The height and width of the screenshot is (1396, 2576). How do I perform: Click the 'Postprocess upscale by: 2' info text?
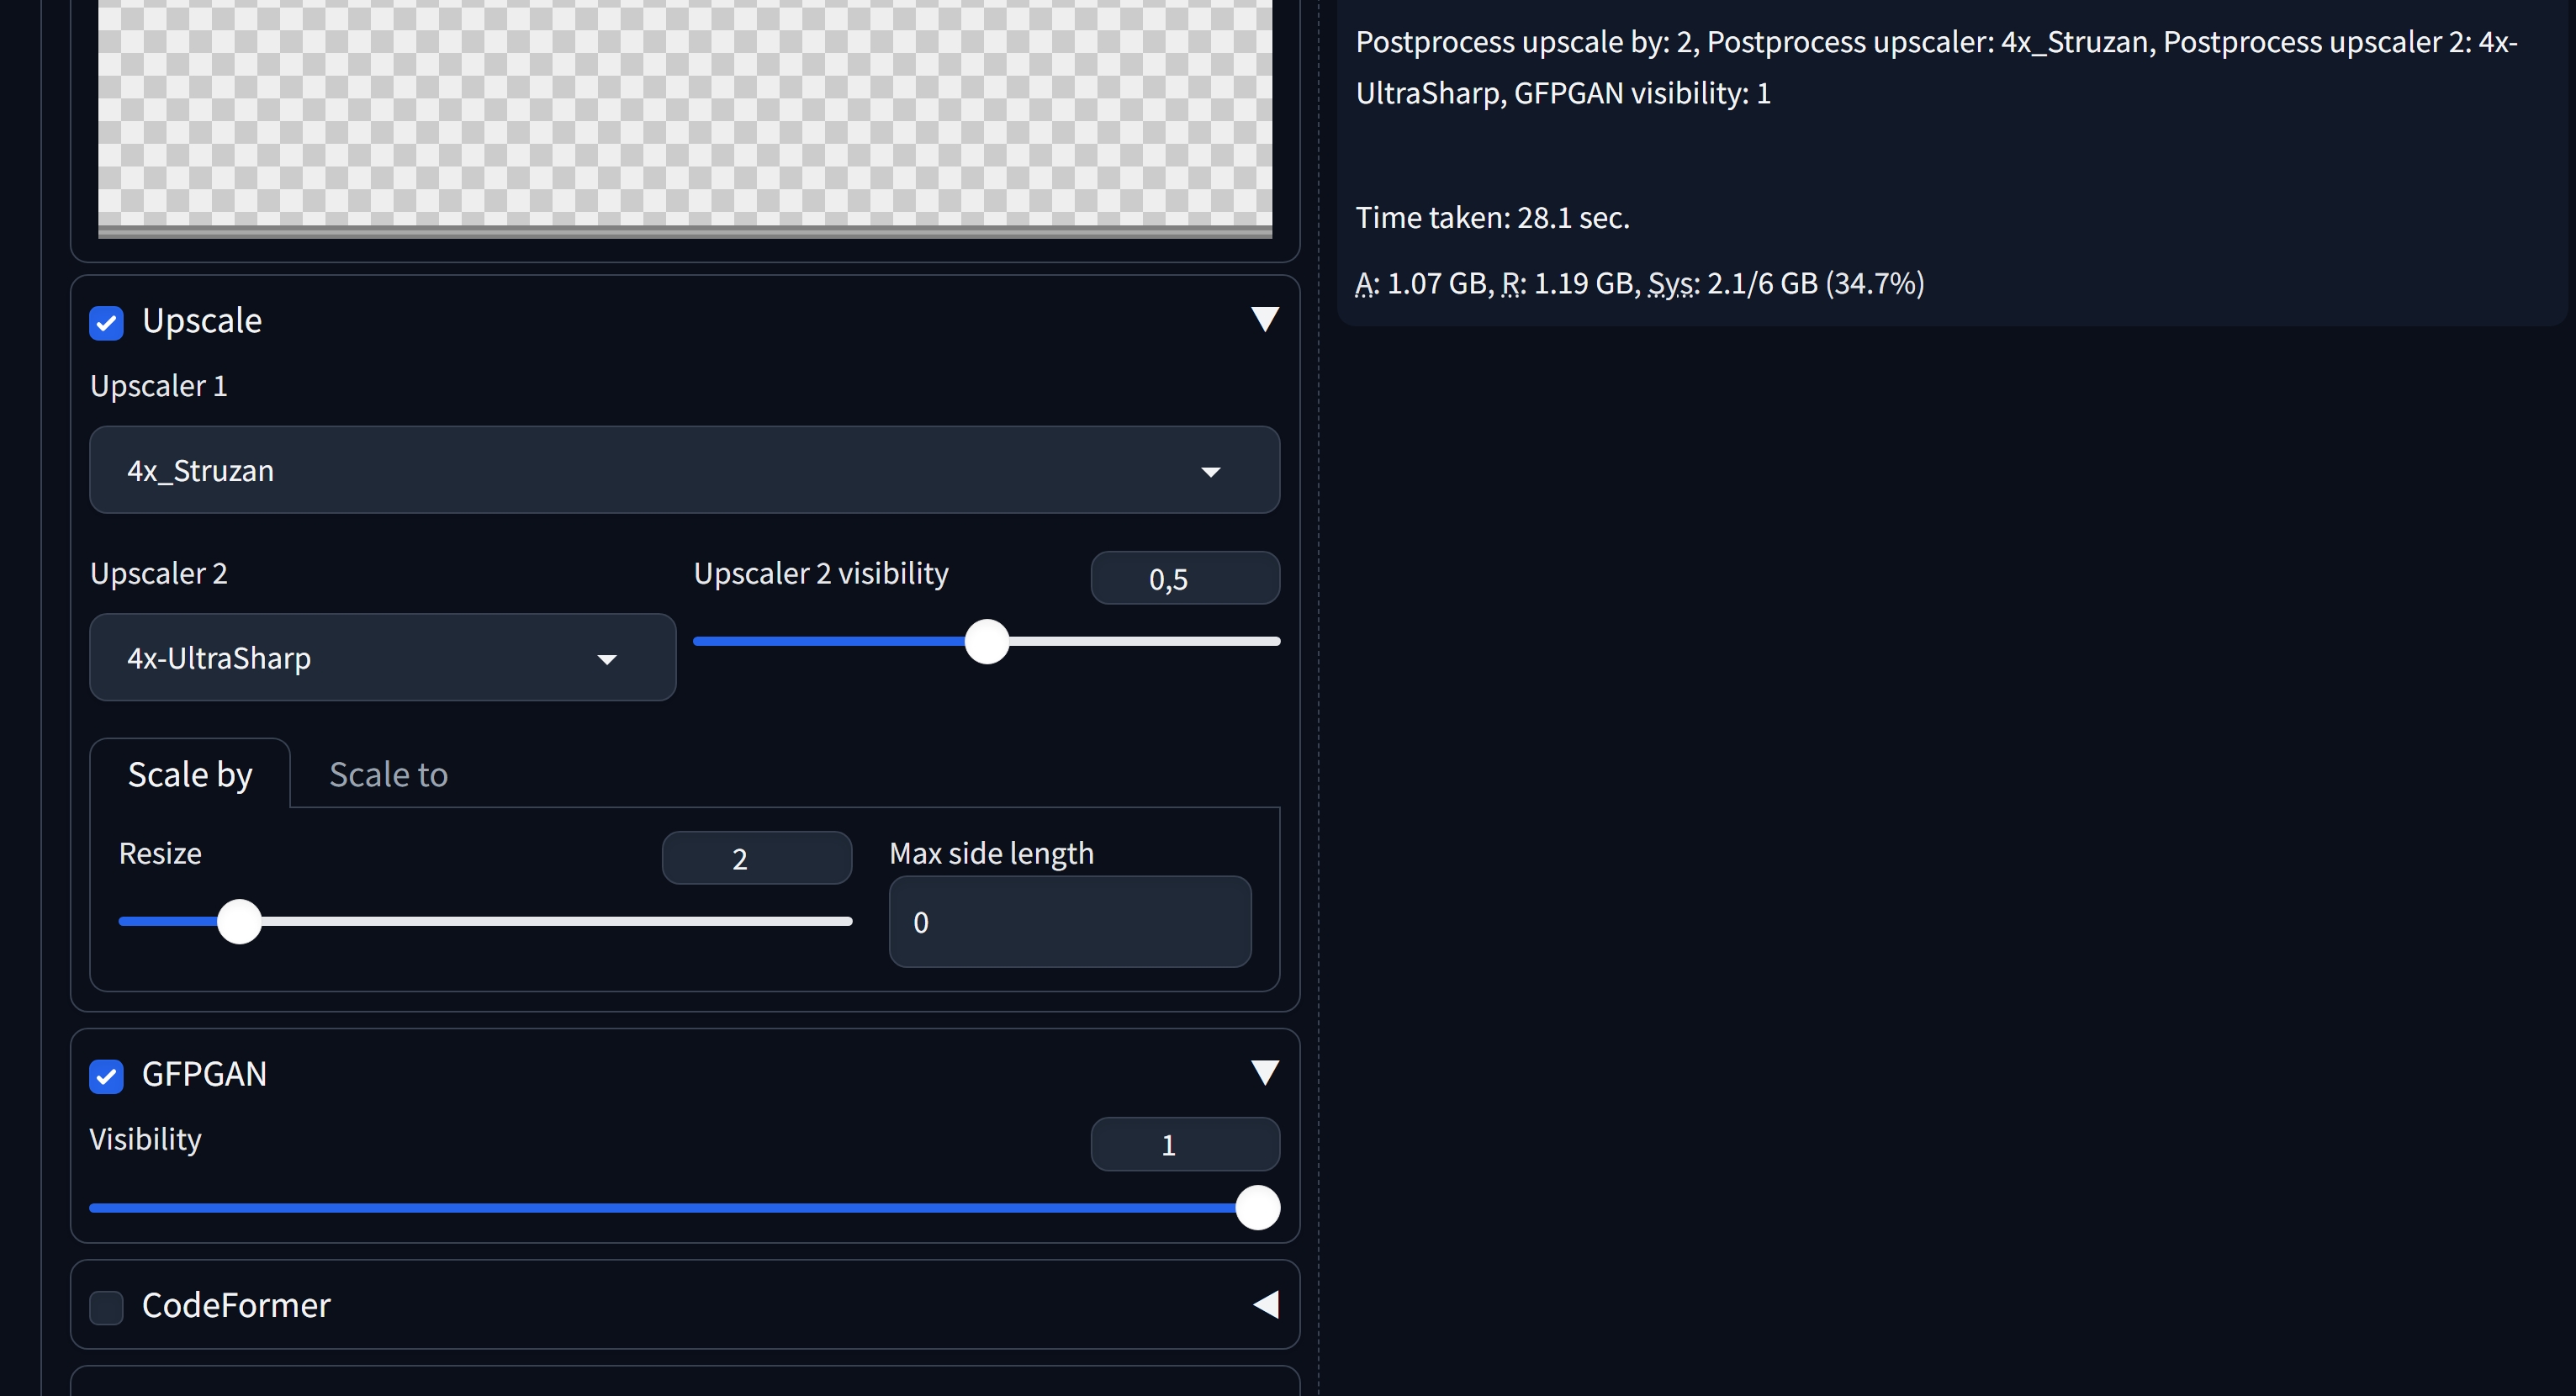[1523, 42]
